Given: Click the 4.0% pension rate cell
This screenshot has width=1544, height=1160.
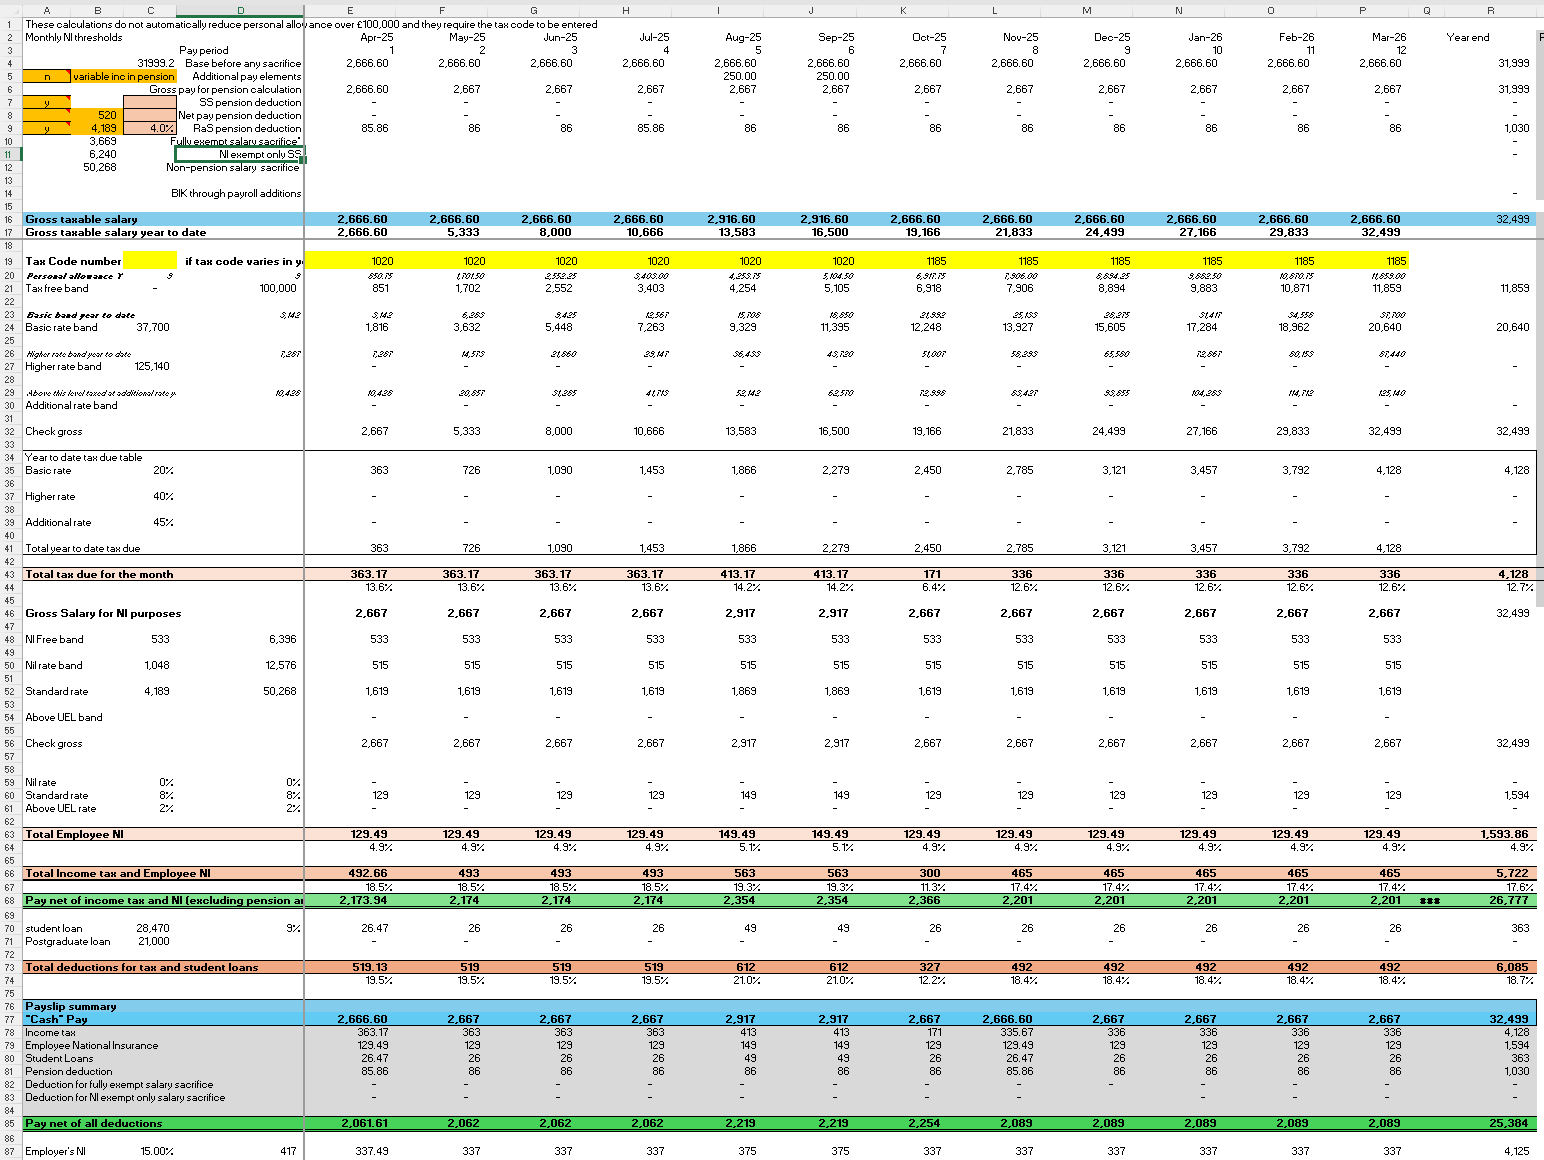Looking at the screenshot, I should coord(149,128).
